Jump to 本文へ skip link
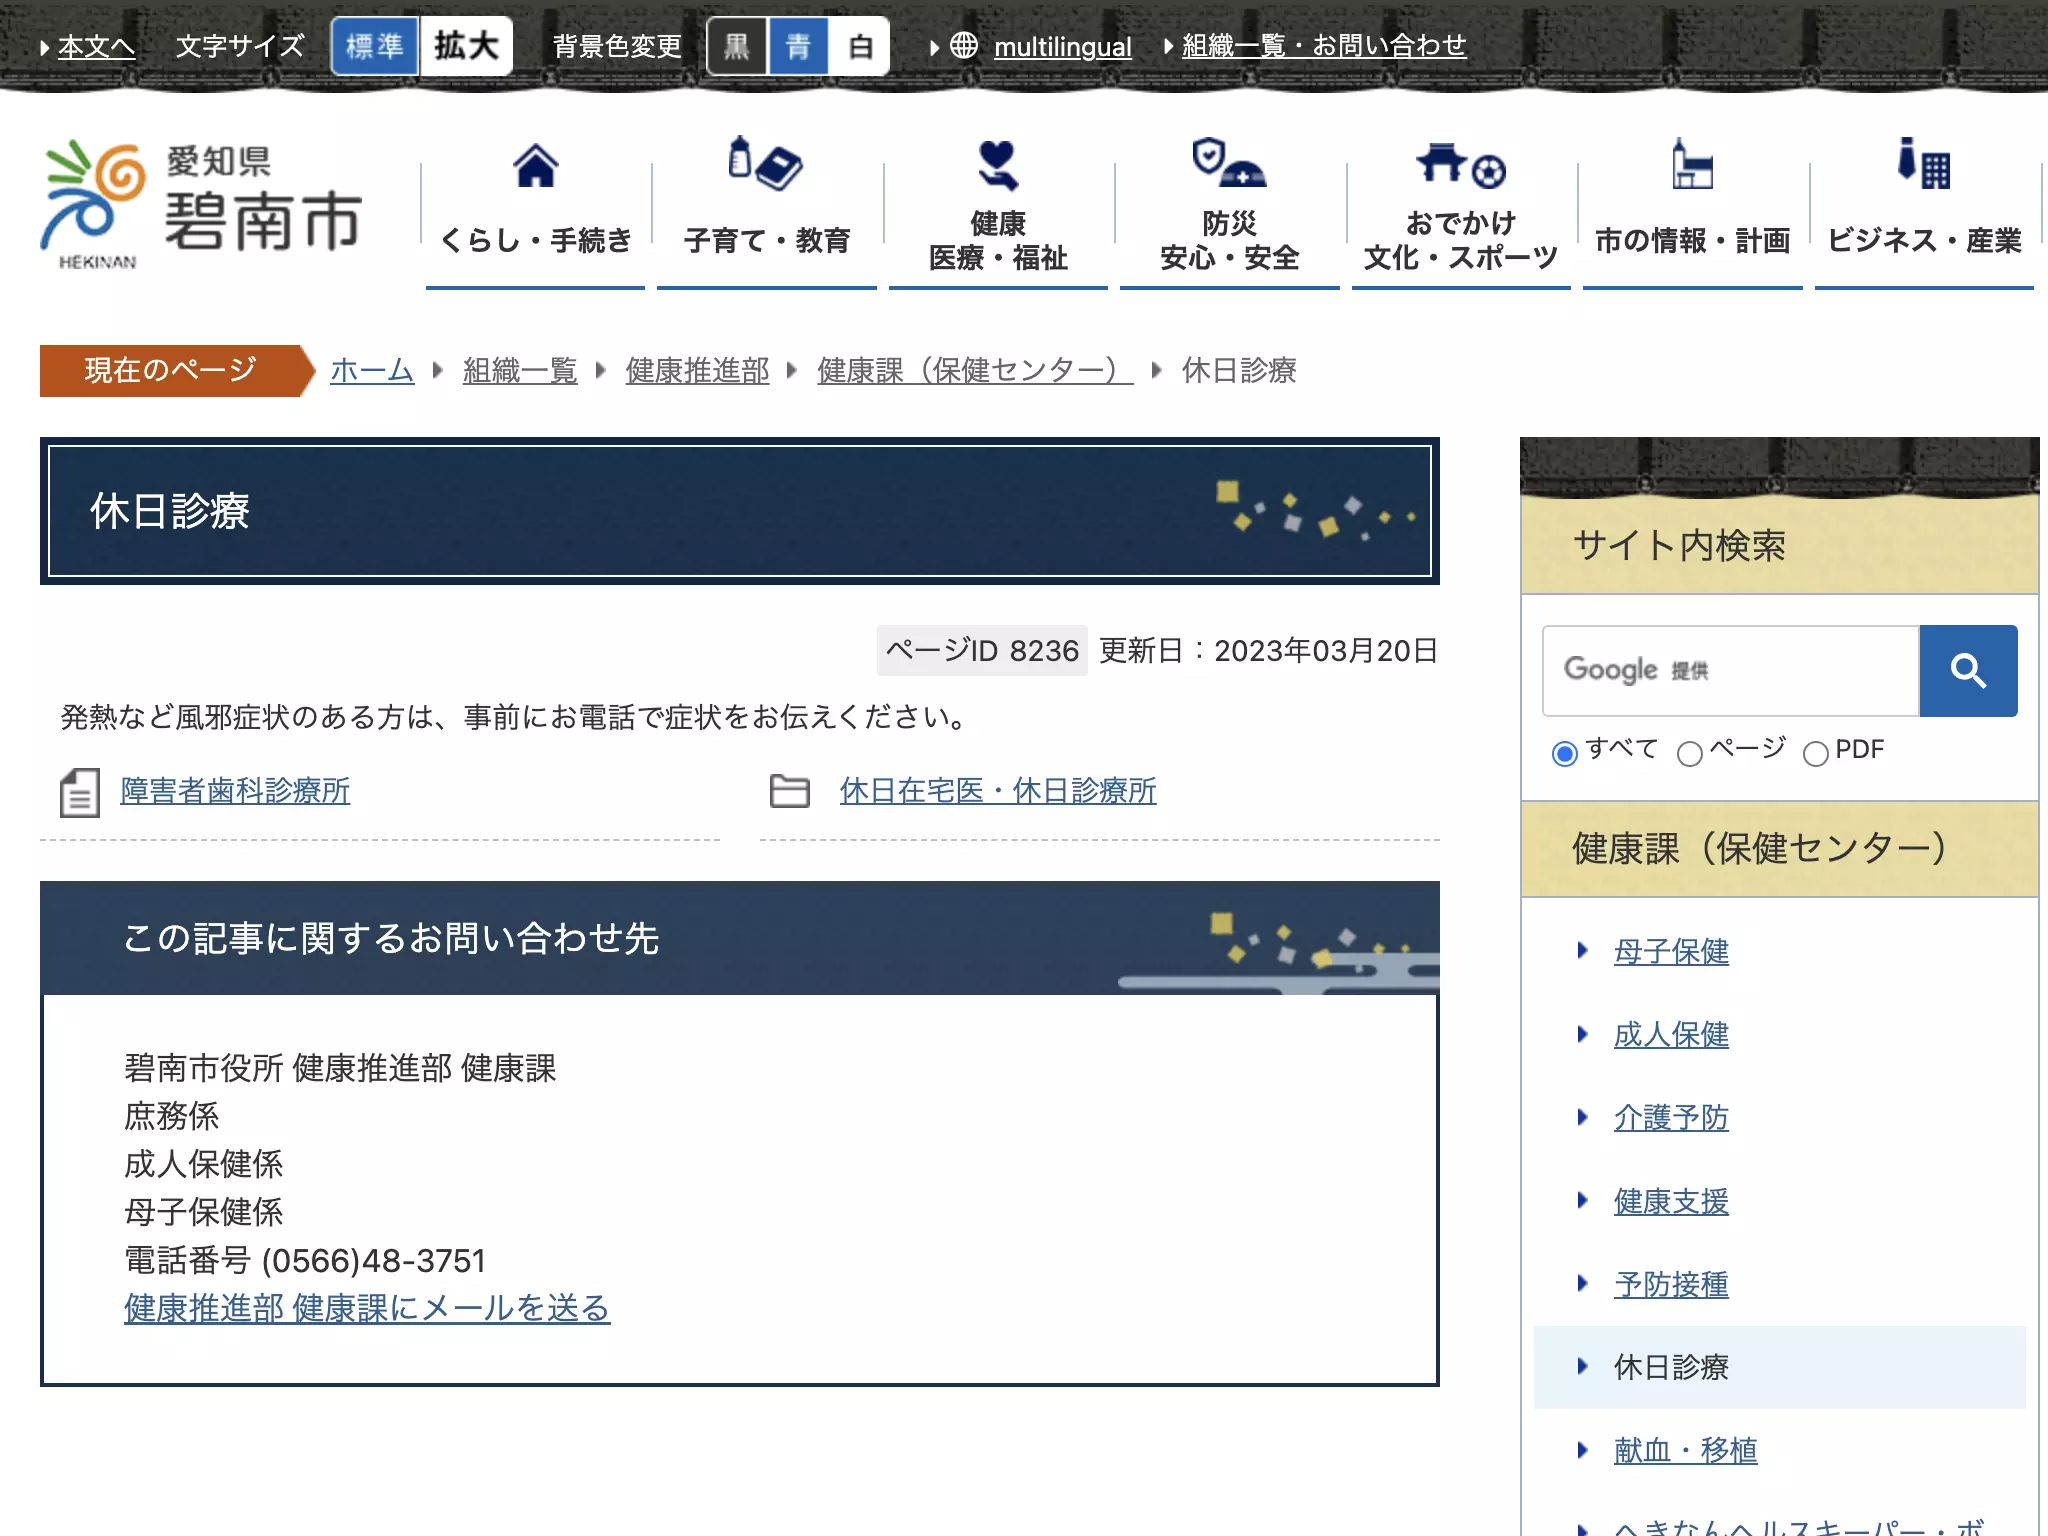The width and height of the screenshot is (2048, 1536). click(96, 46)
